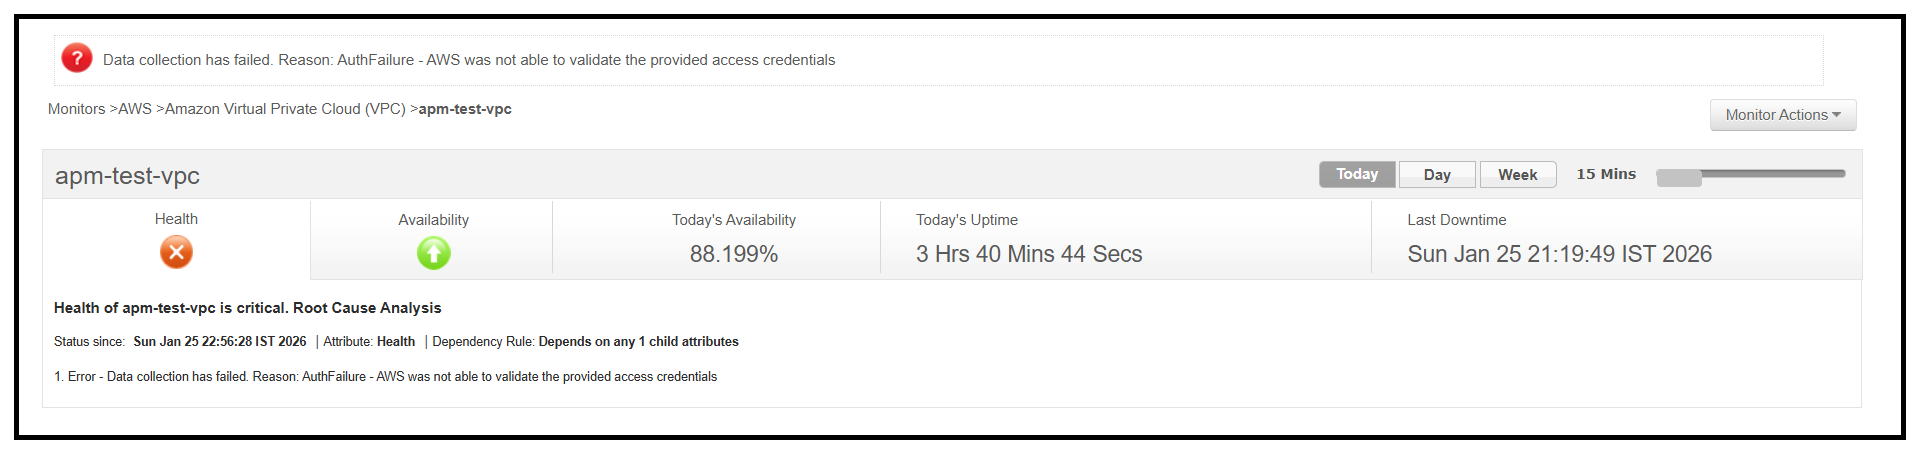The height and width of the screenshot is (455, 1928).
Task: Click the critical Health status icon
Action: click(176, 252)
